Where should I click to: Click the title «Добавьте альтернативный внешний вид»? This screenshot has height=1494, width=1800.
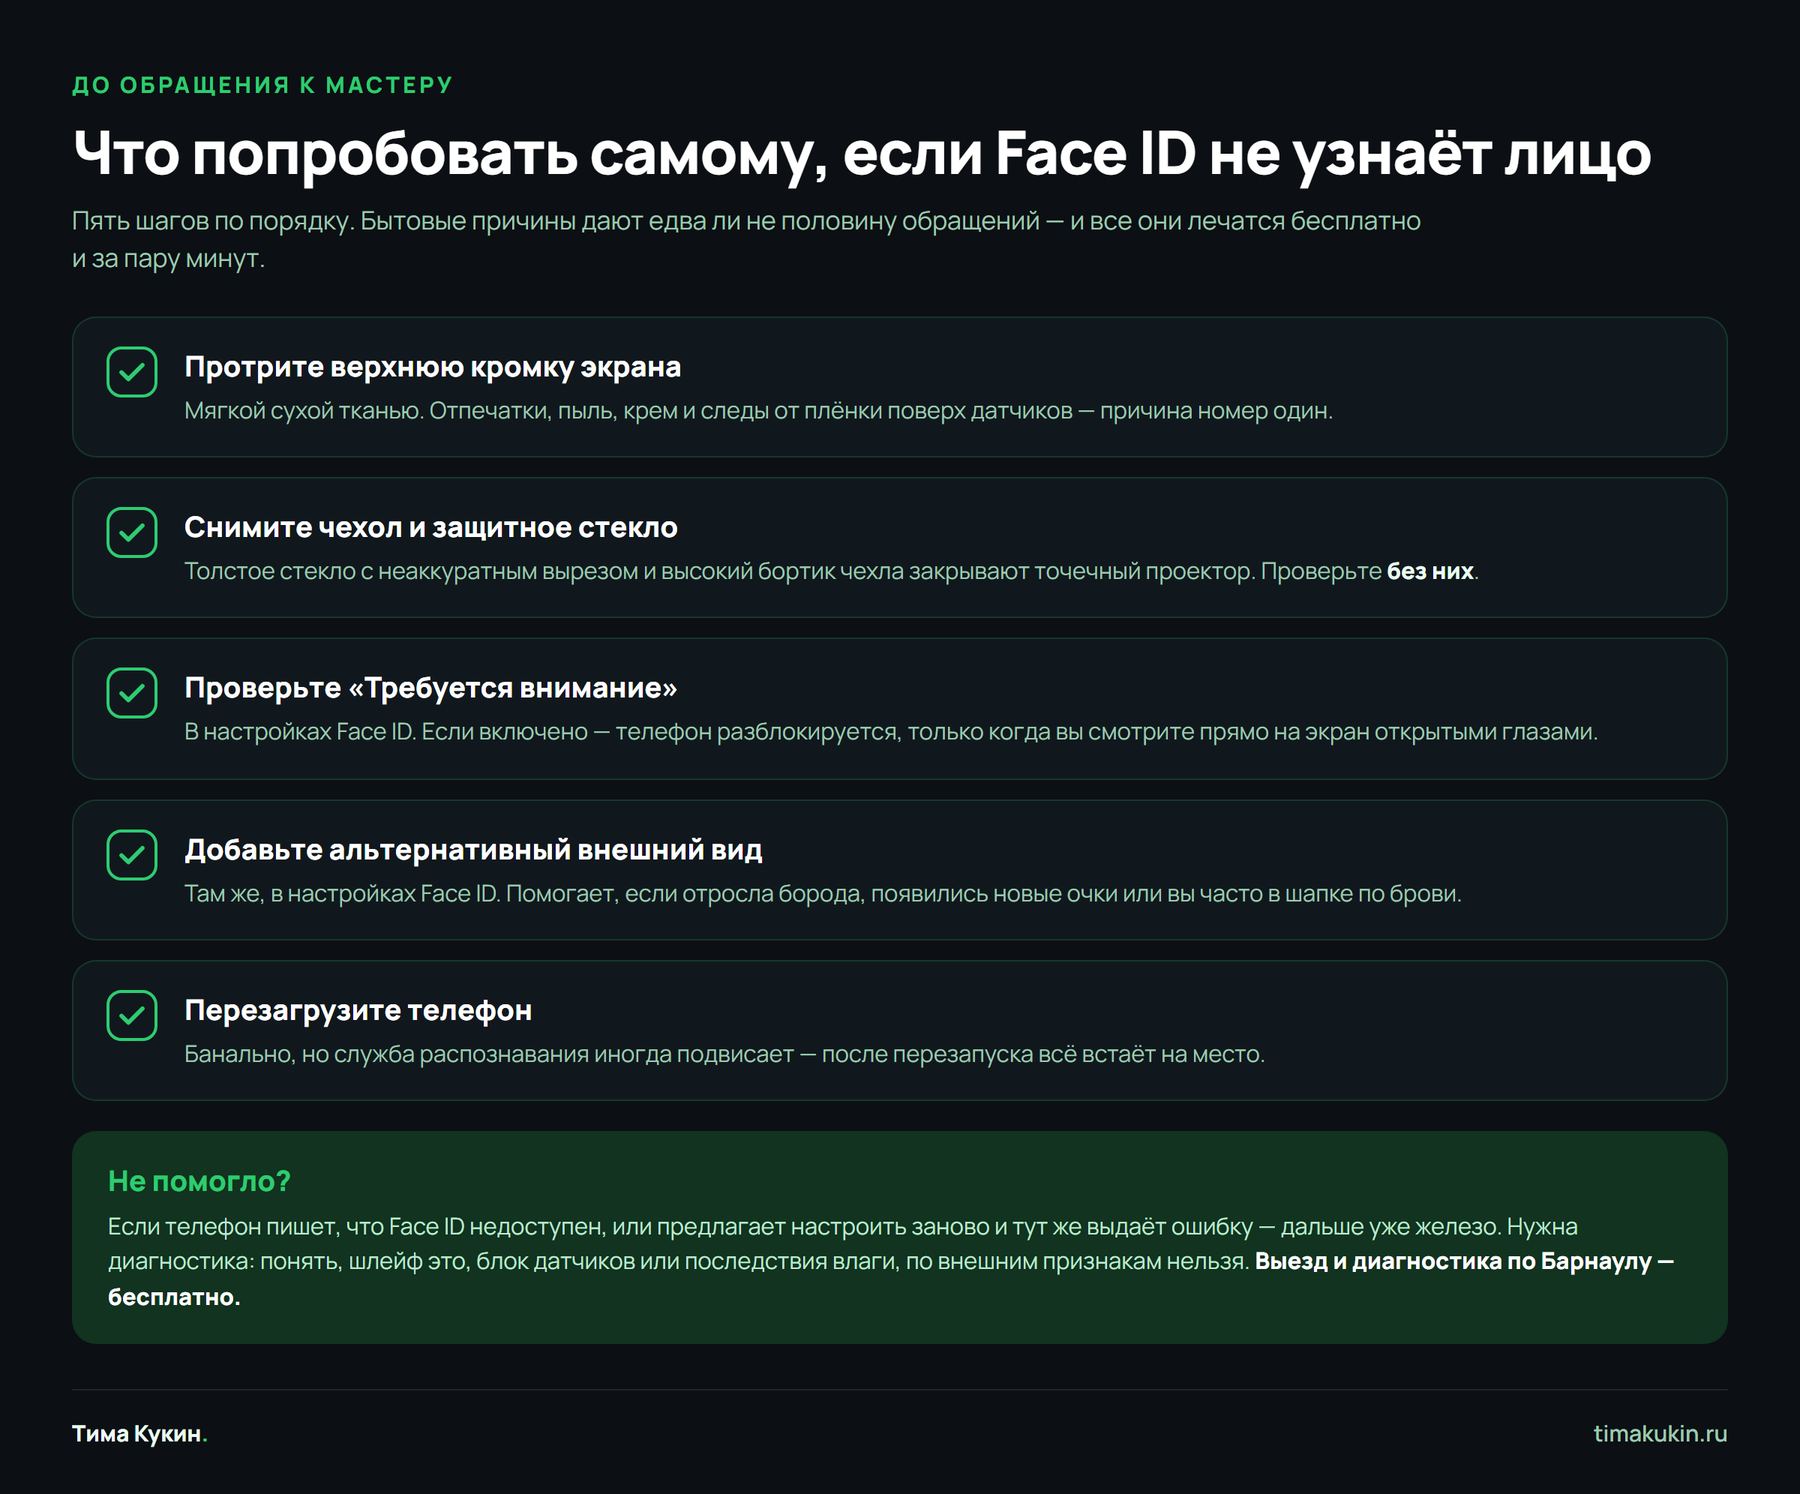474,850
